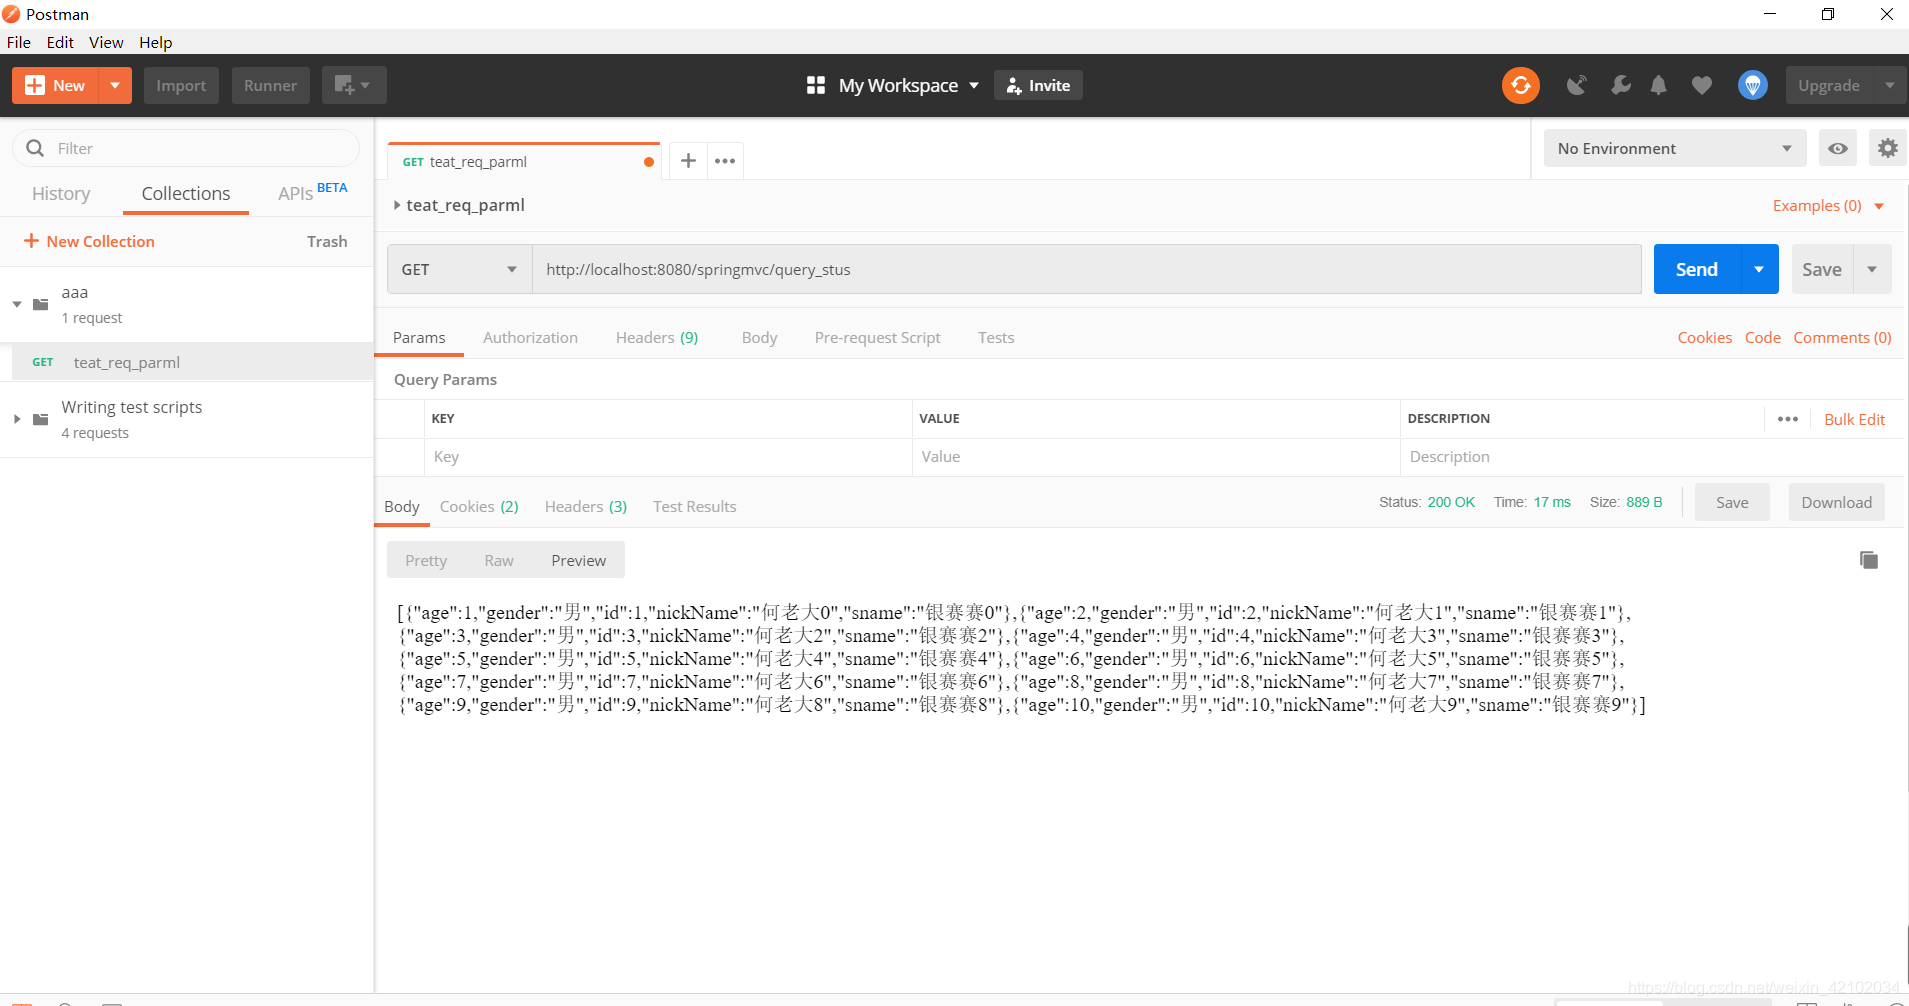
Task: Expand the Writing test scripts collection
Action: coord(17,419)
